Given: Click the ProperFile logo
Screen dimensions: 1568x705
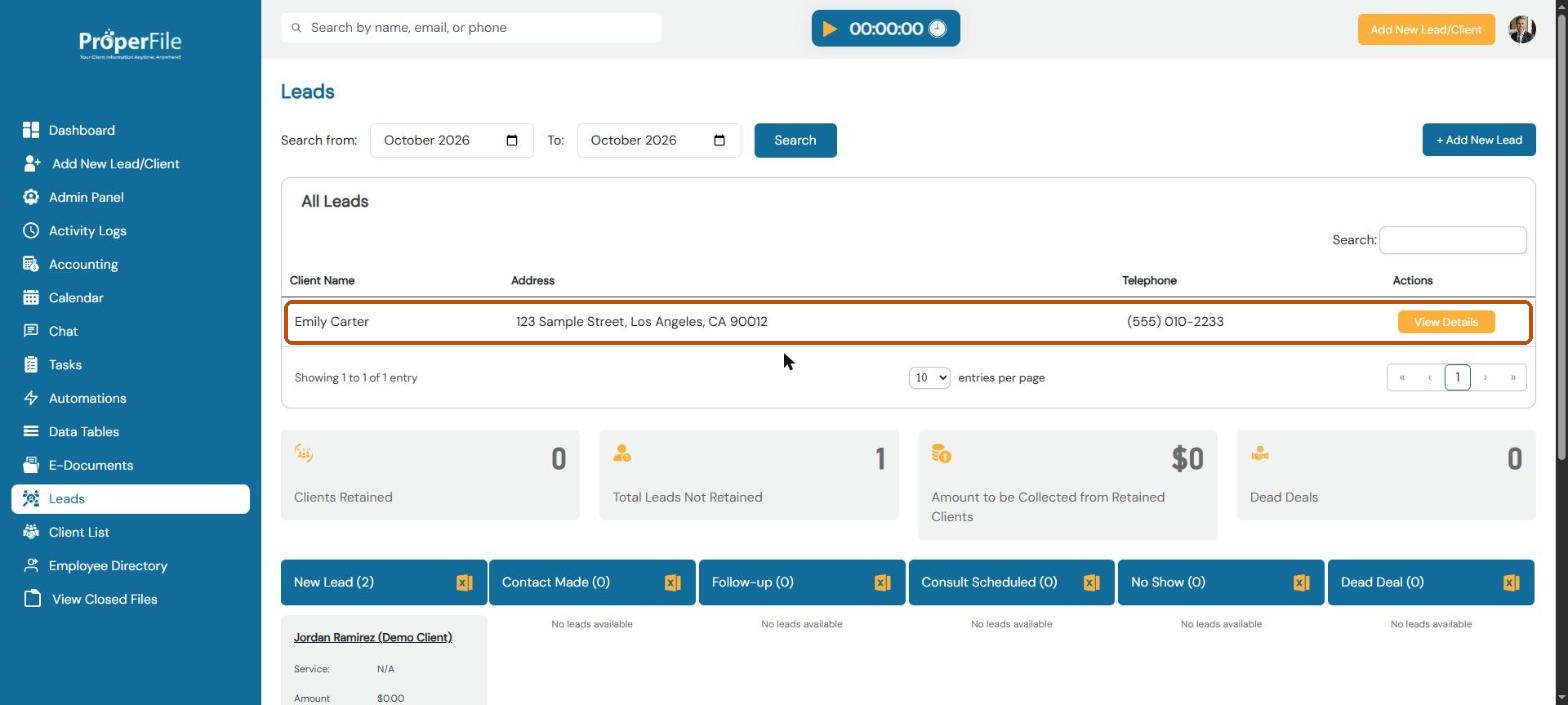Looking at the screenshot, I should (130, 43).
